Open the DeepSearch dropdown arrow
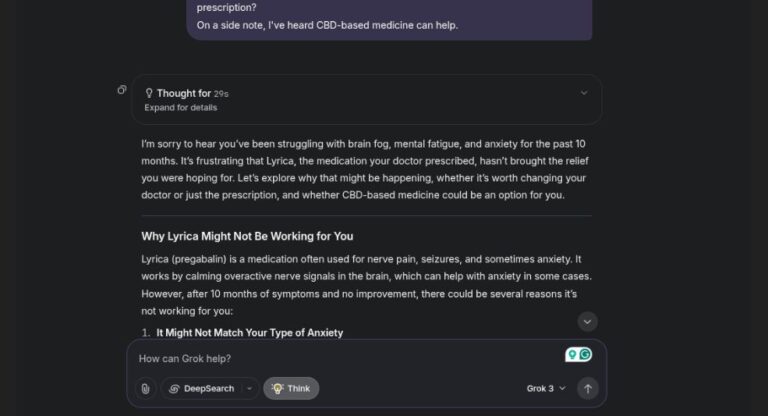This screenshot has height=416, width=768. 249,389
